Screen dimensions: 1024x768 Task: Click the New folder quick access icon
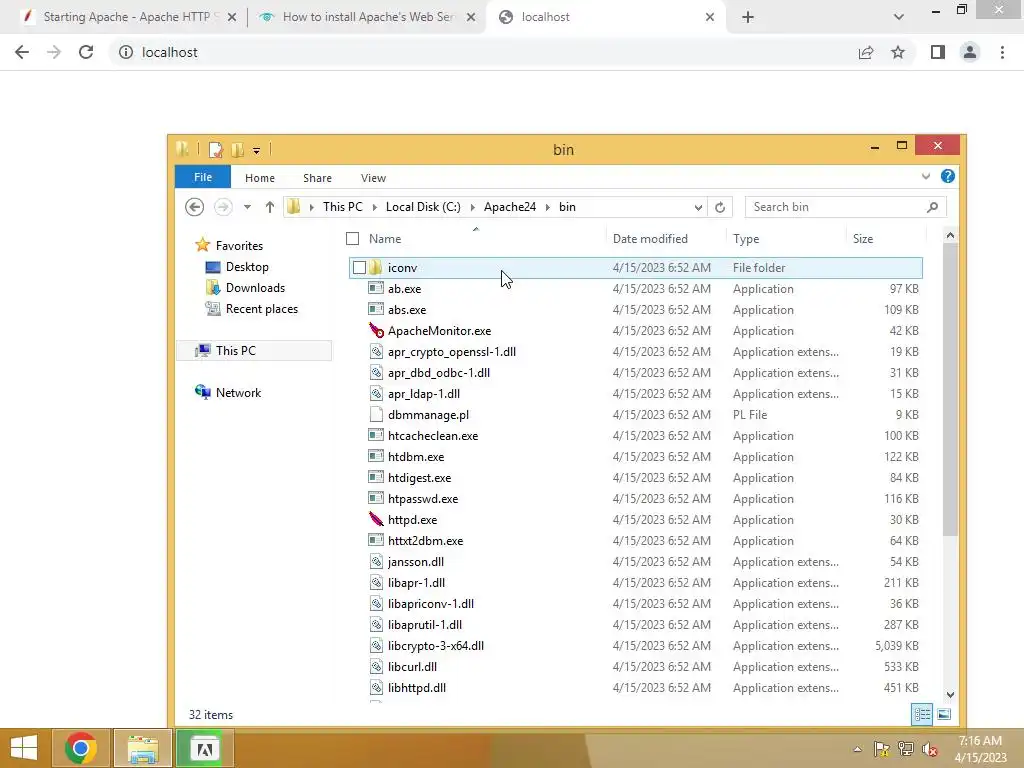pyautogui.click(x=238, y=150)
